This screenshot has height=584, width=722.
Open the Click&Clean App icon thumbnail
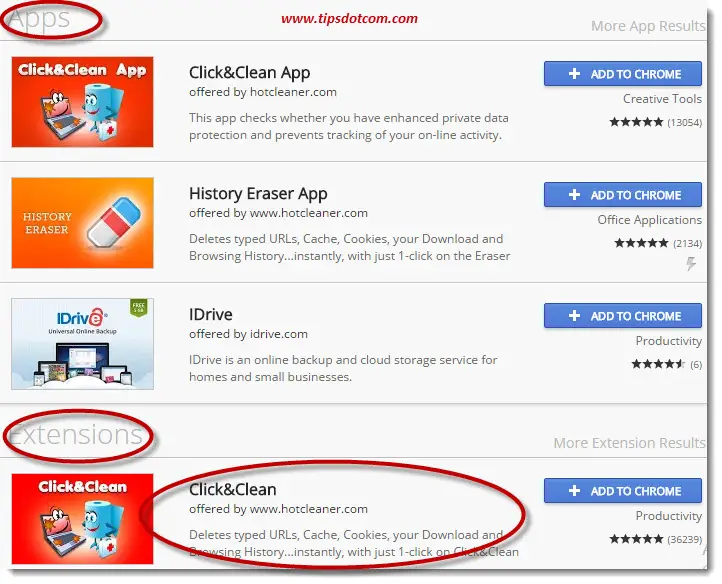(82, 102)
